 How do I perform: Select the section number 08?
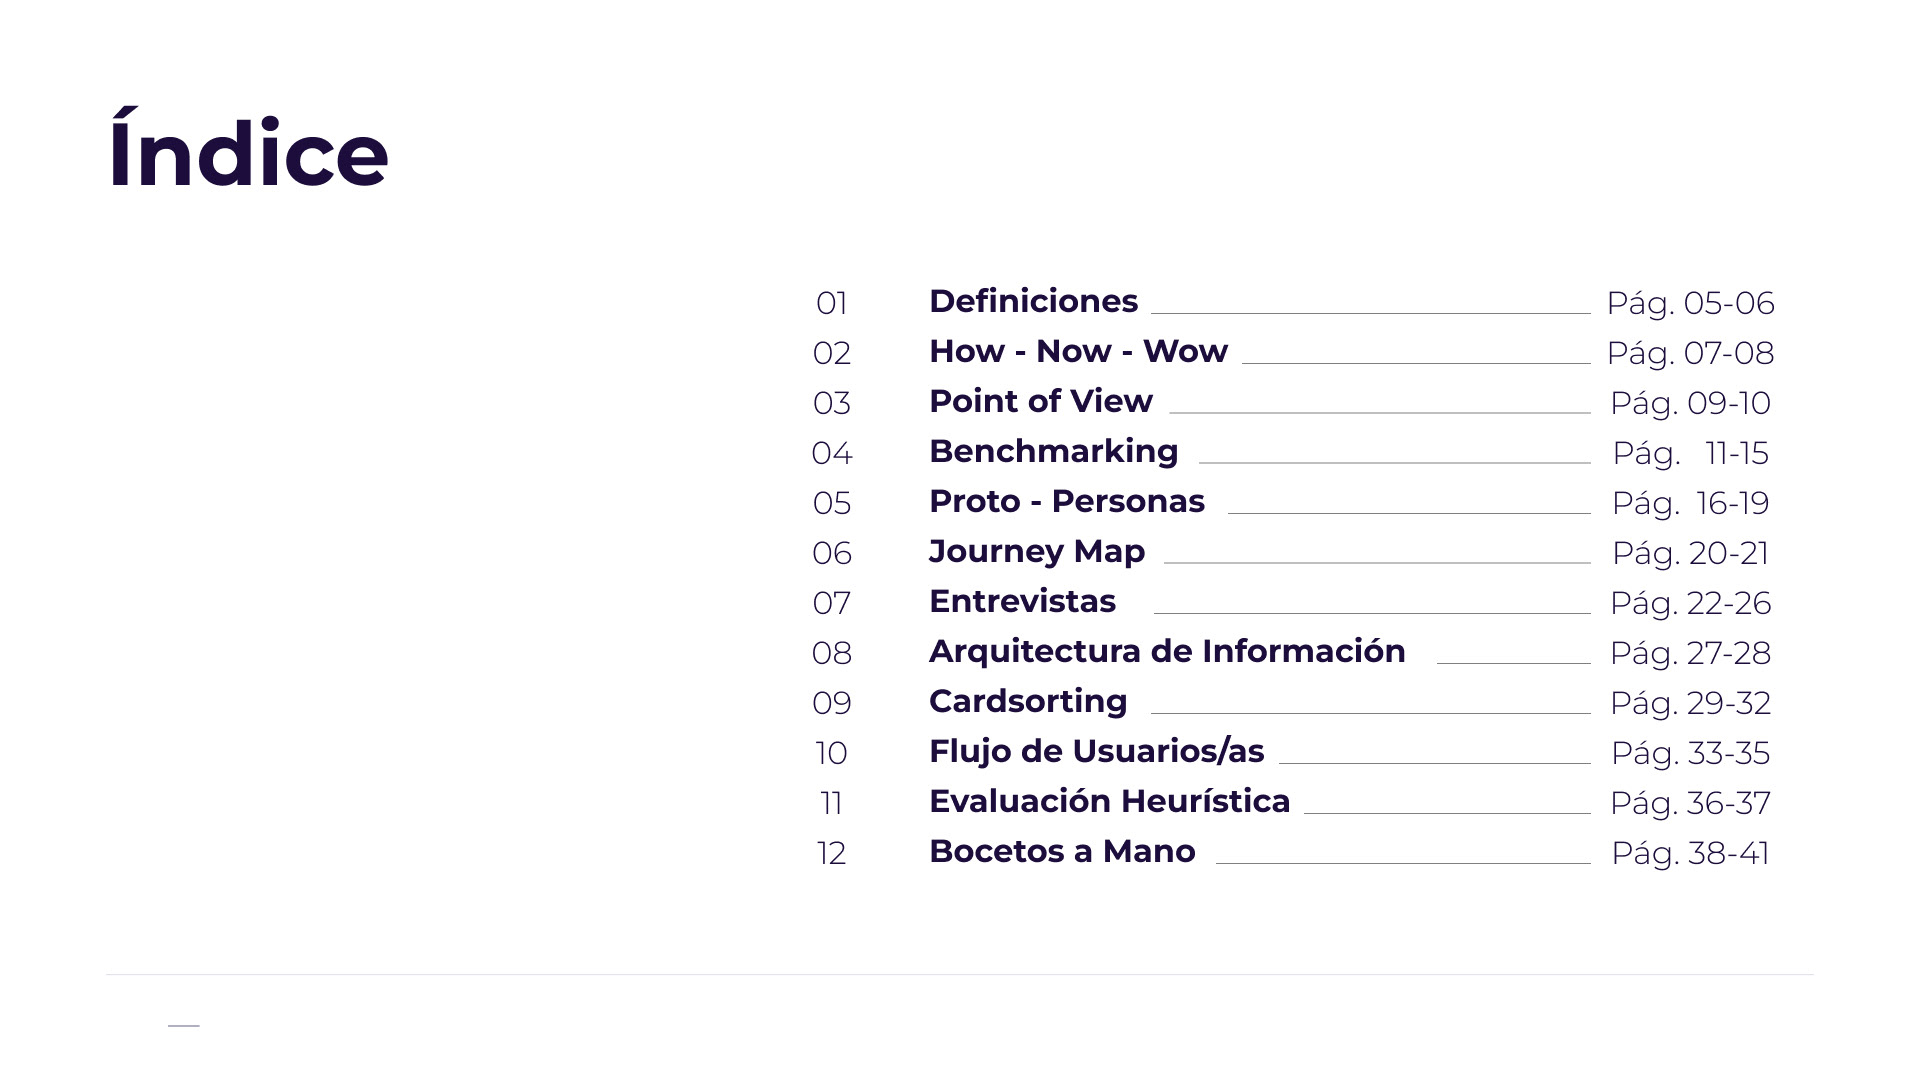pos(832,653)
